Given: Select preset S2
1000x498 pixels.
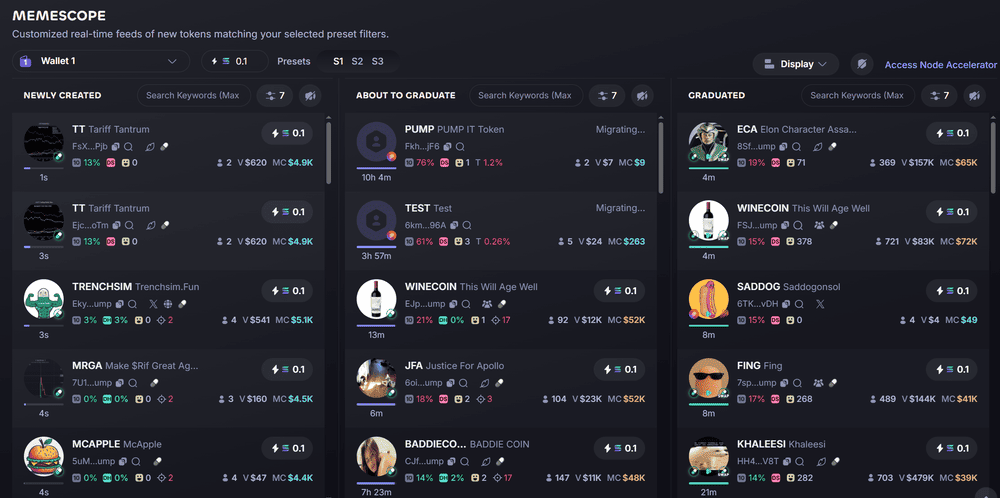Looking at the screenshot, I should (x=357, y=61).
